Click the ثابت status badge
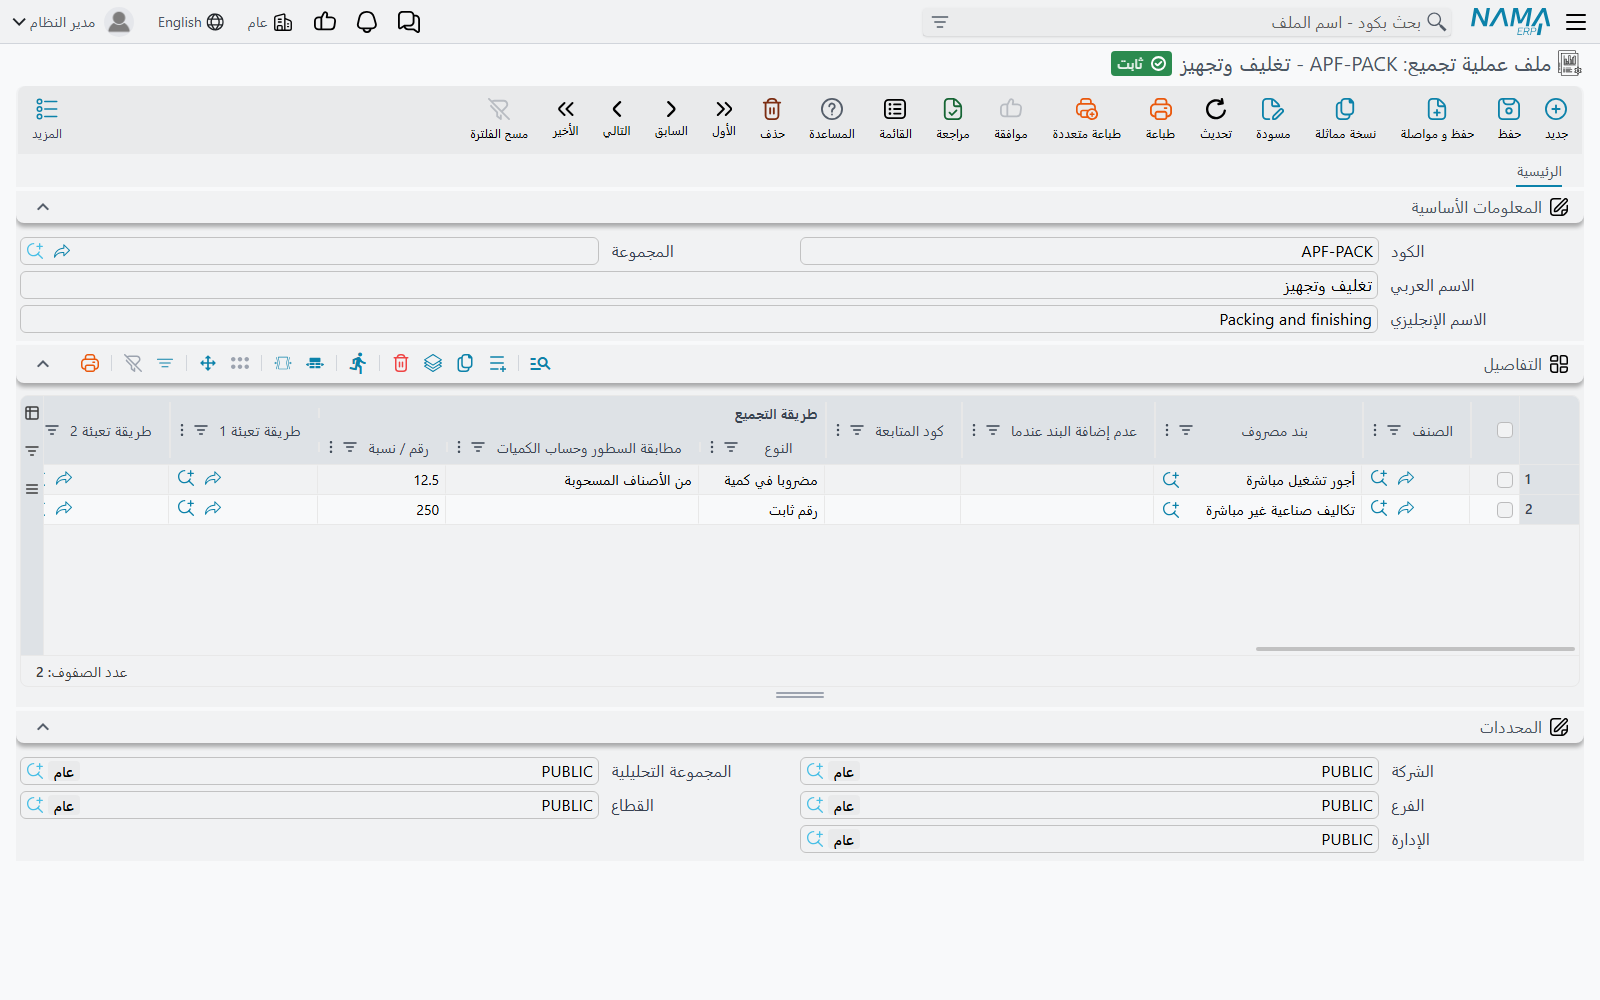This screenshot has height=1000, width=1600. click(x=1141, y=64)
